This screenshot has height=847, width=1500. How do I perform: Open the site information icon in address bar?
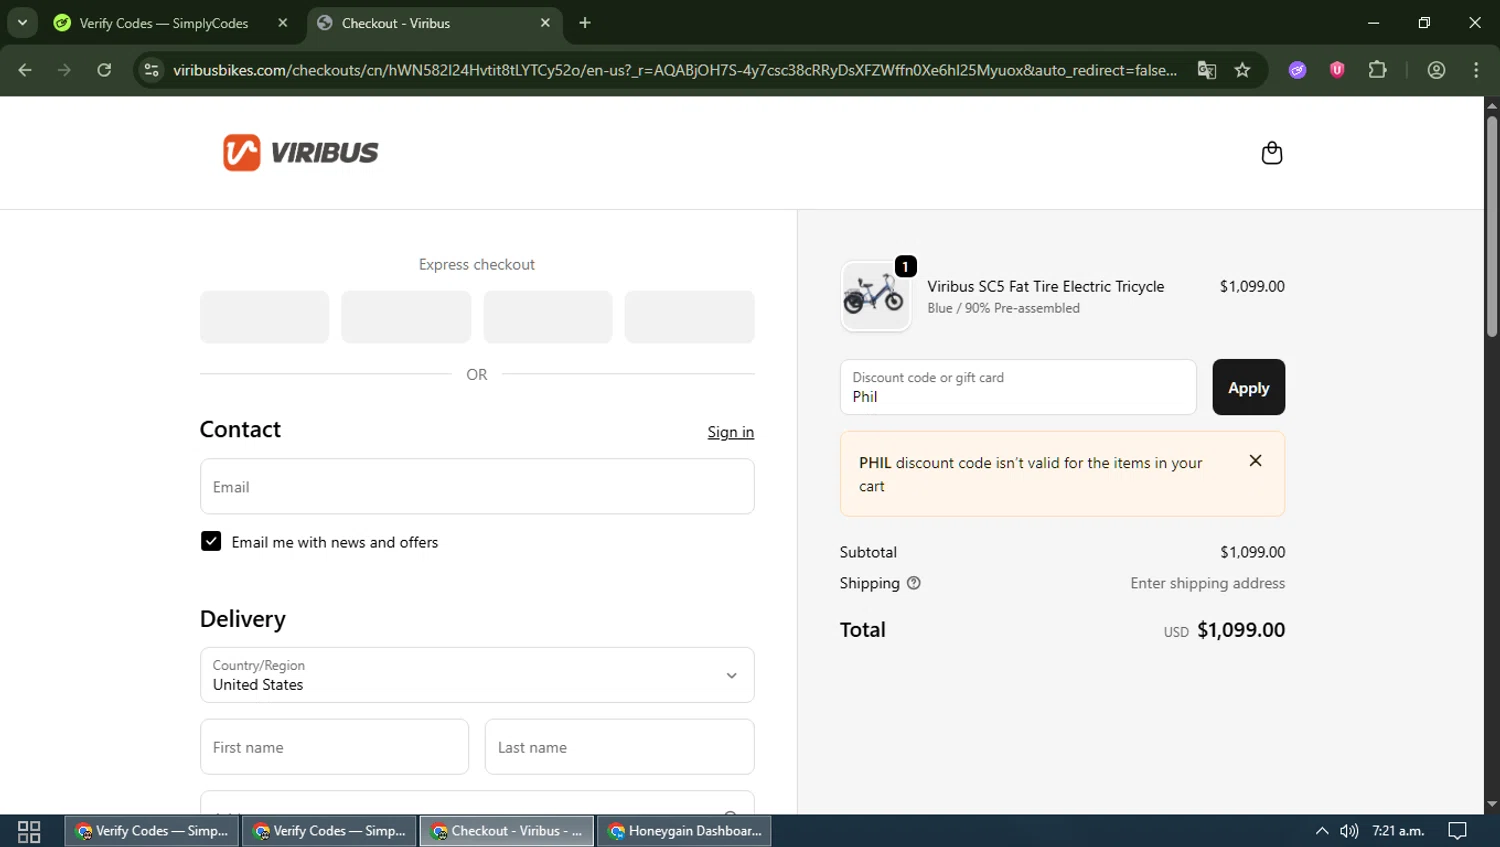click(151, 70)
